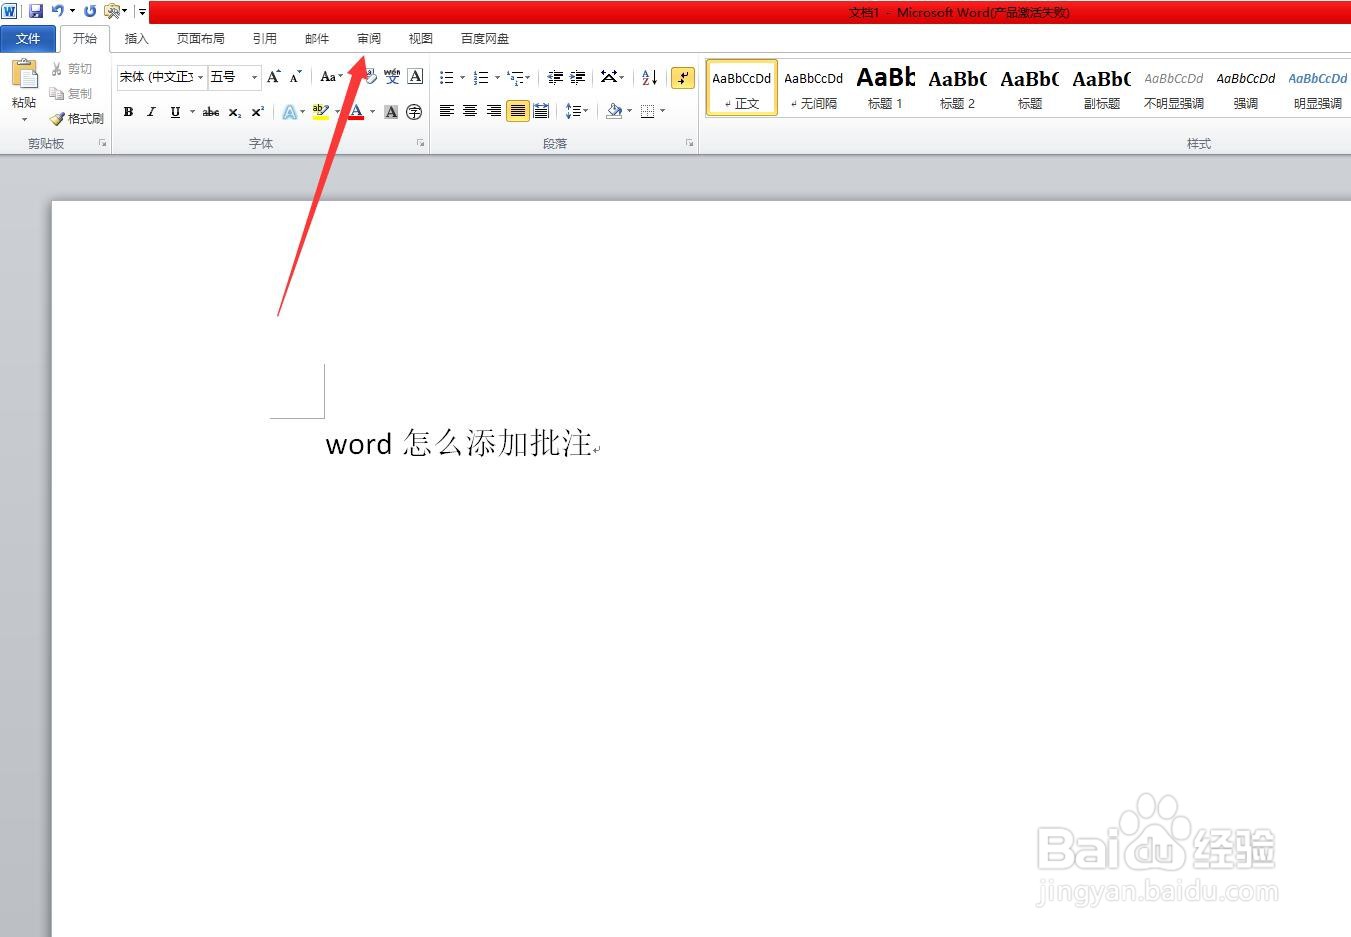Click the Copy (复制) button

pos(71,93)
